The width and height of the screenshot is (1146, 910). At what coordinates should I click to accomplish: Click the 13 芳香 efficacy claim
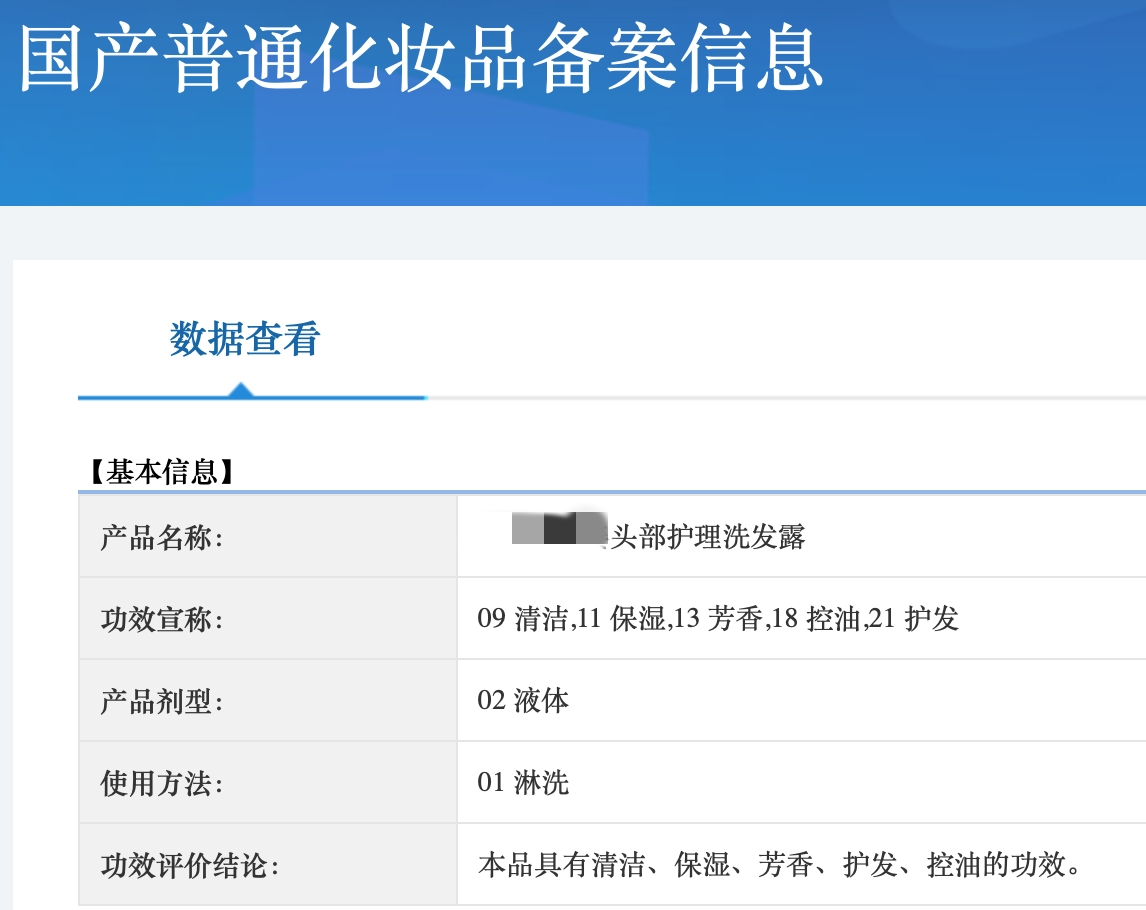point(718,619)
